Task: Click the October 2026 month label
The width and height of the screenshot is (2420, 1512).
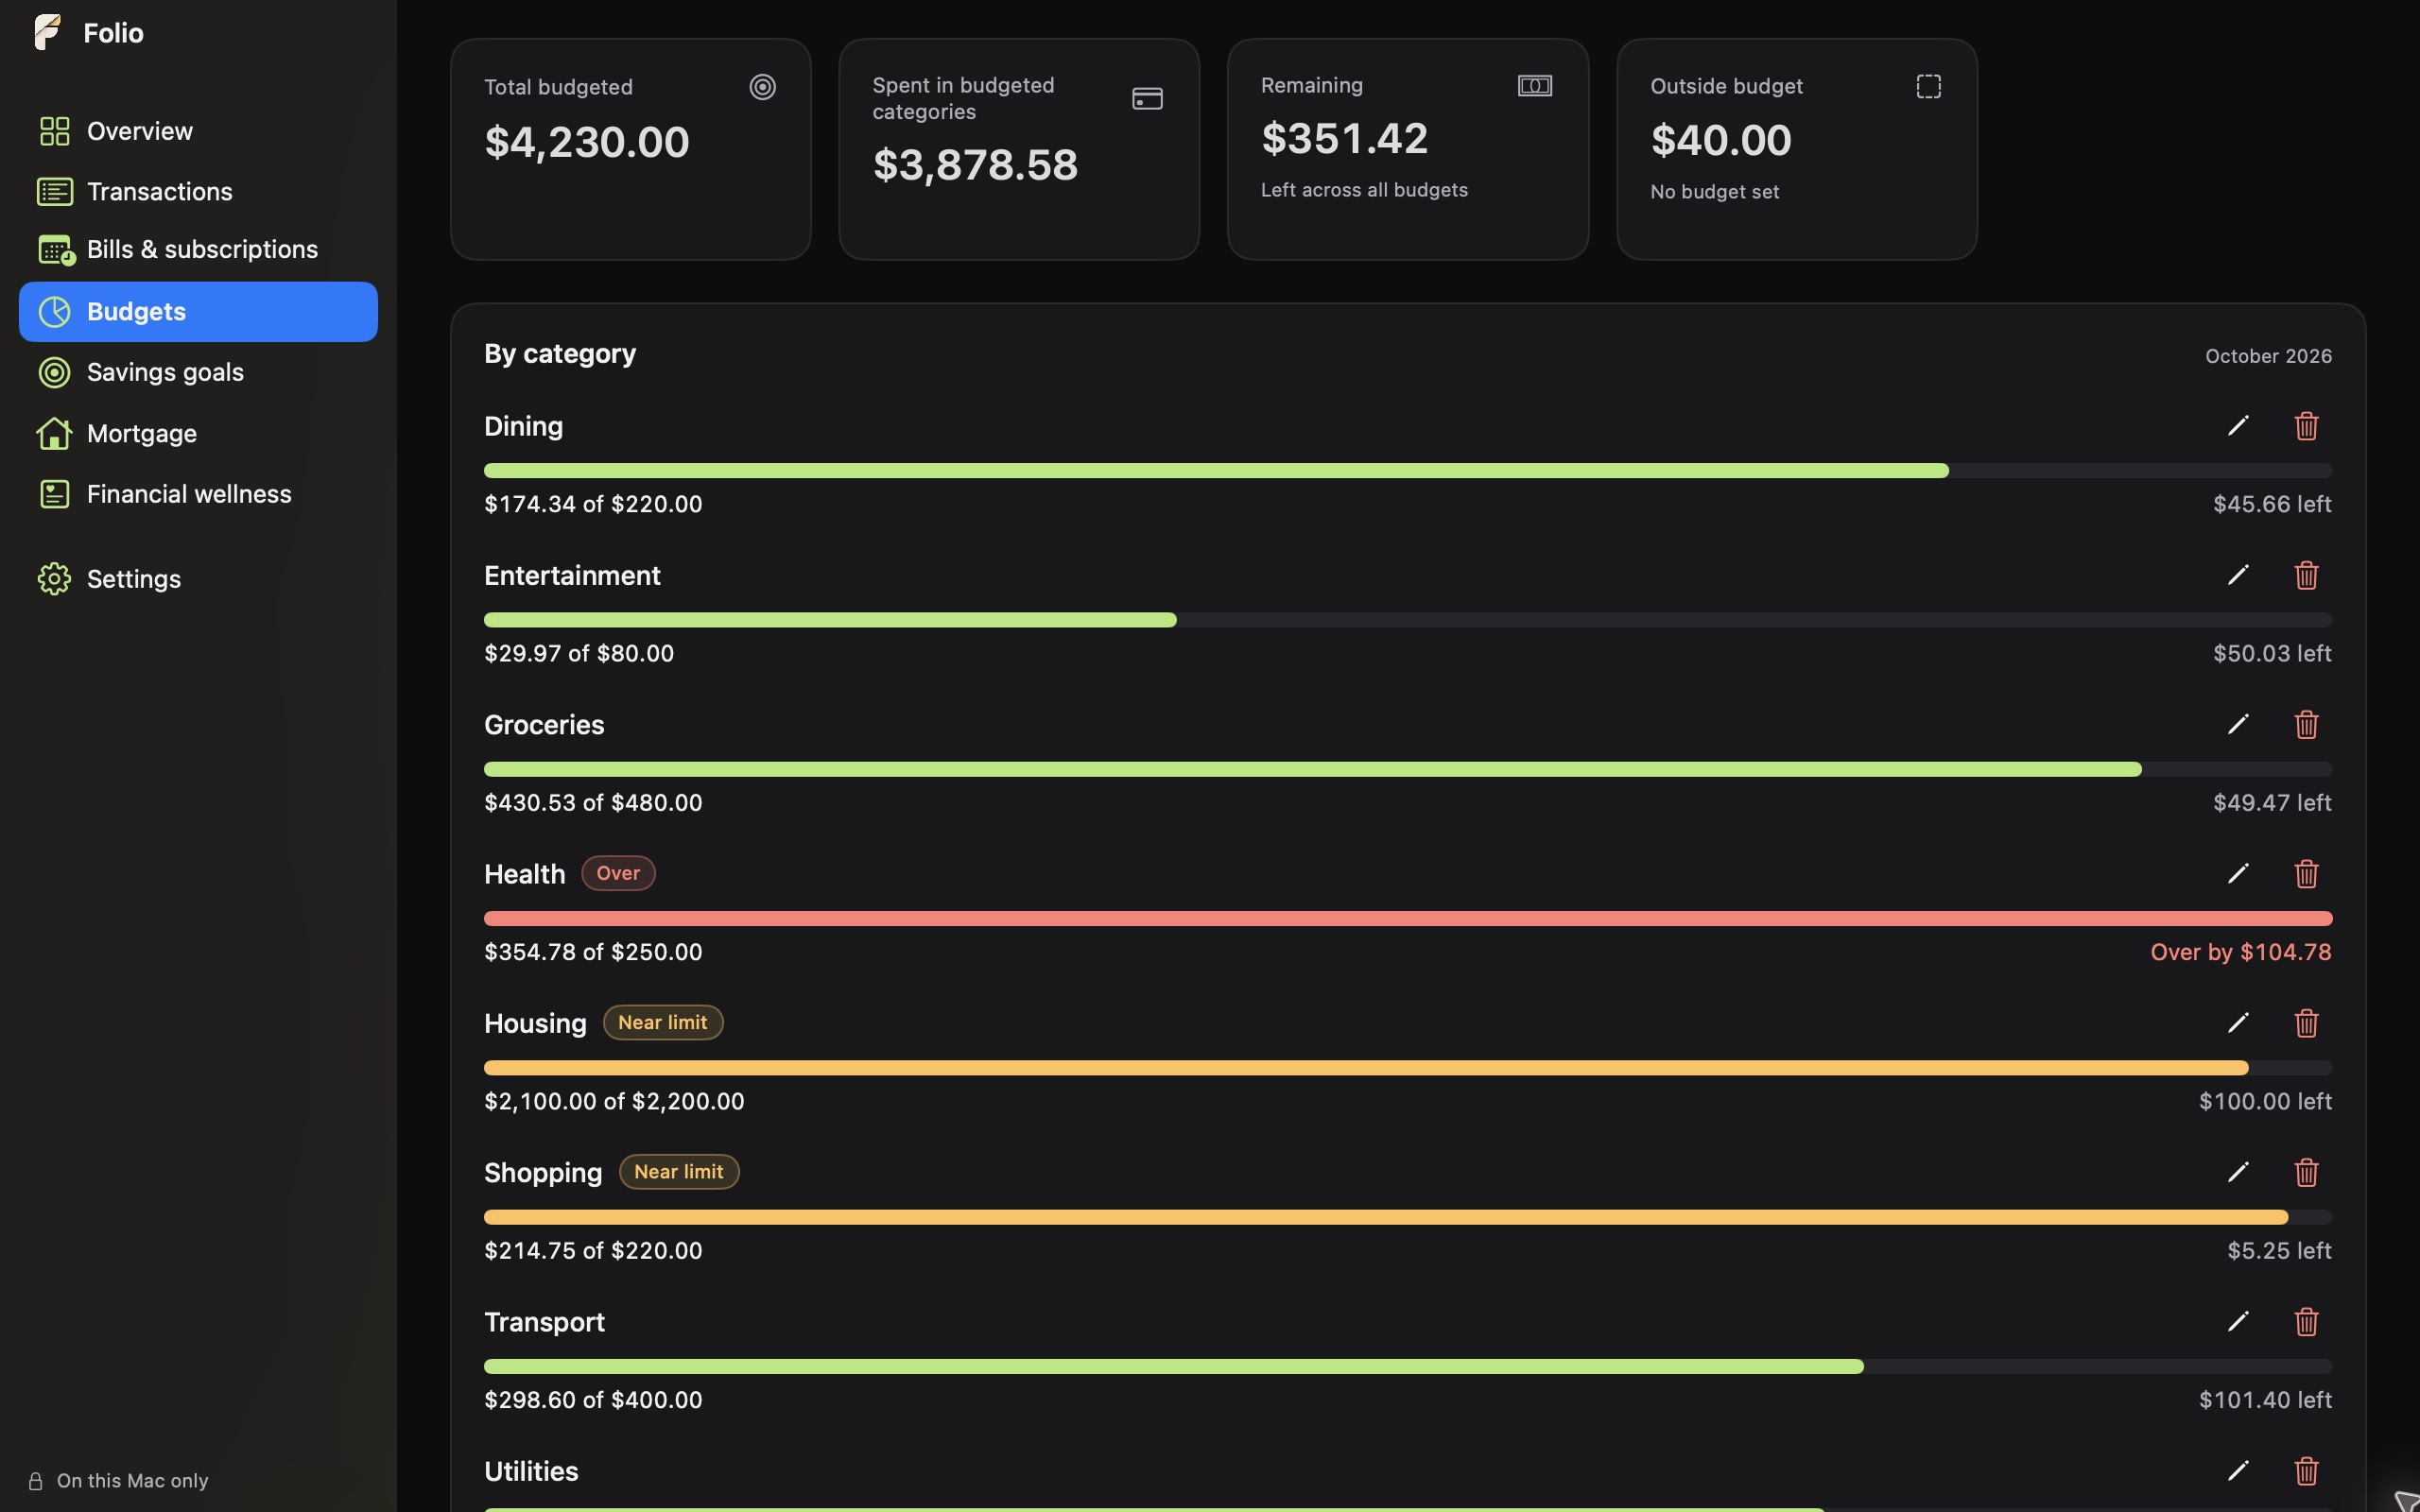Action: click(x=2268, y=356)
